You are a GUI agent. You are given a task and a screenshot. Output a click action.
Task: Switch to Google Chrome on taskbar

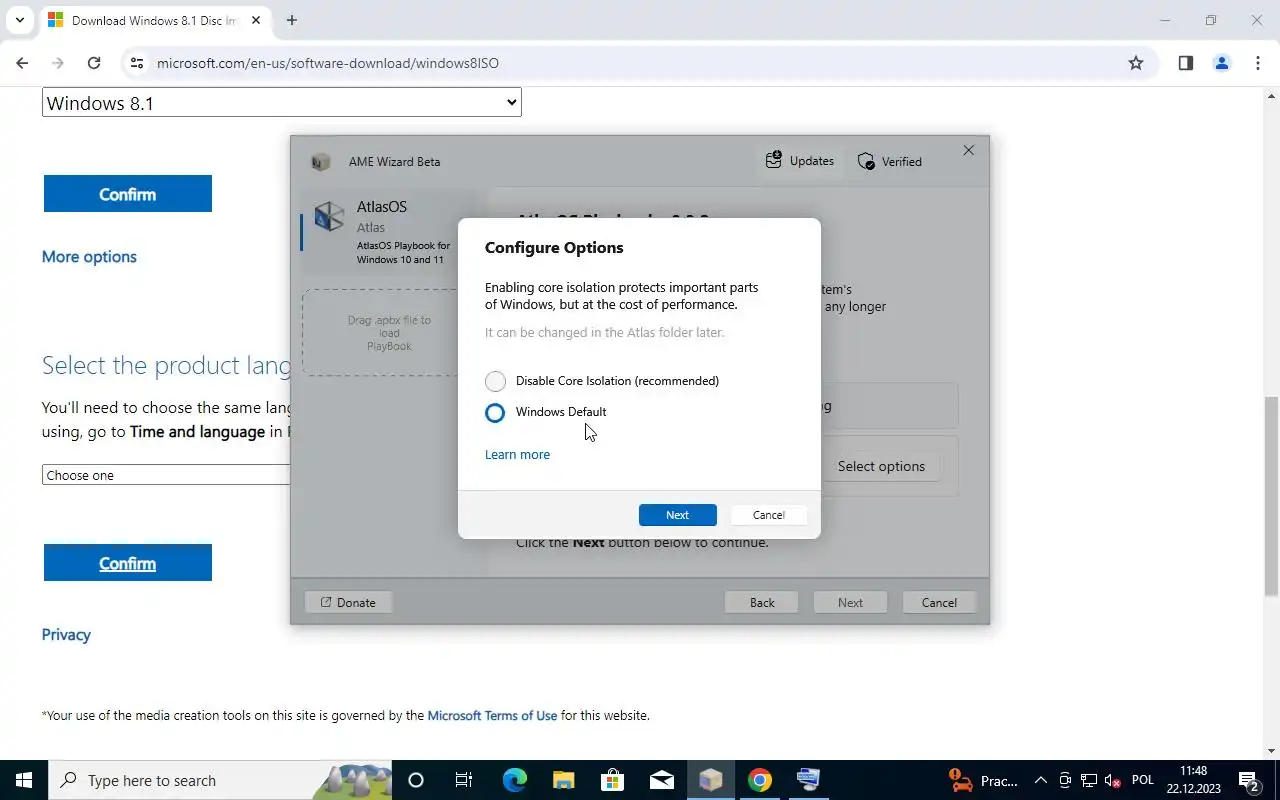(x=760, y=780)
